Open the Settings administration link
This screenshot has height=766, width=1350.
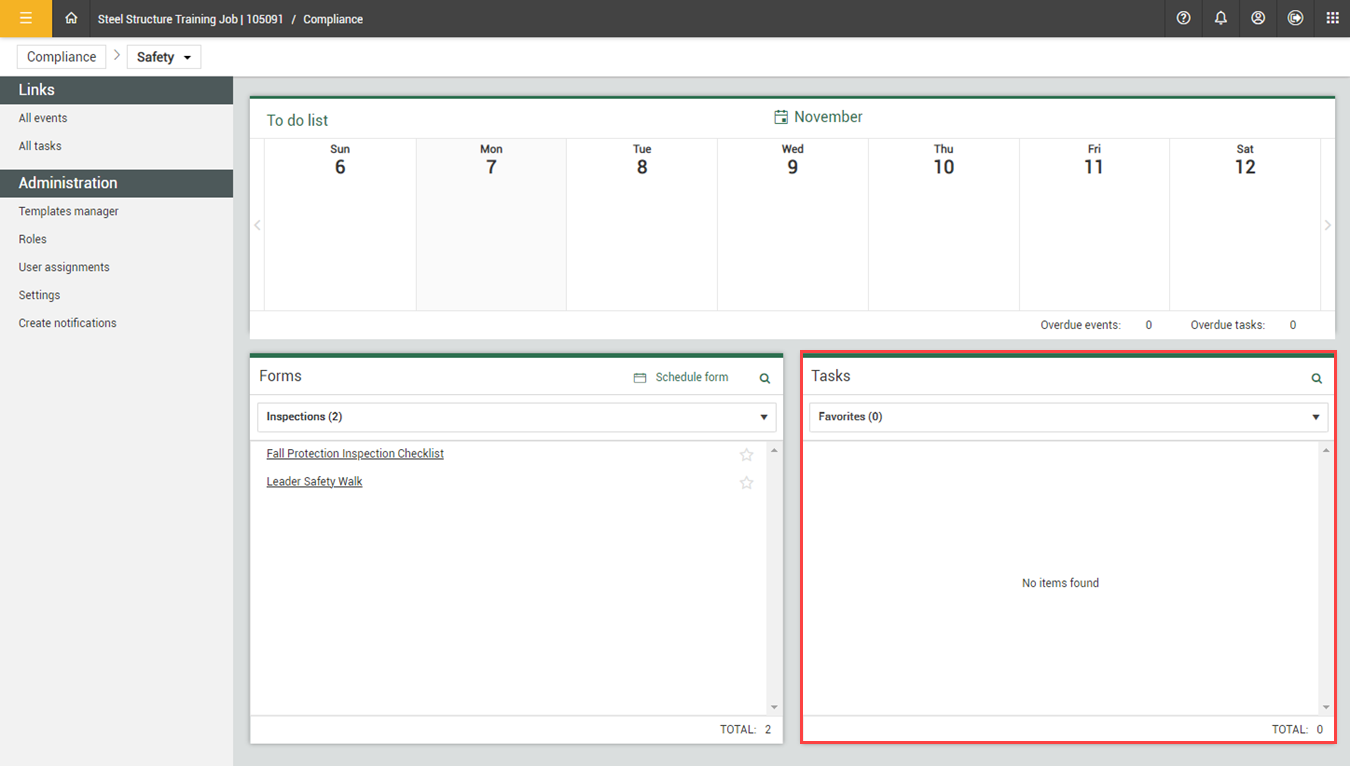pyautogui.click(x=39, y=295)
